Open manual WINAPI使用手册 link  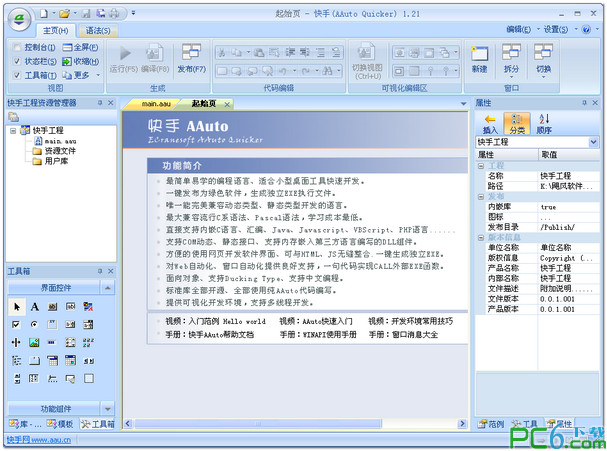tap(318, 334)
